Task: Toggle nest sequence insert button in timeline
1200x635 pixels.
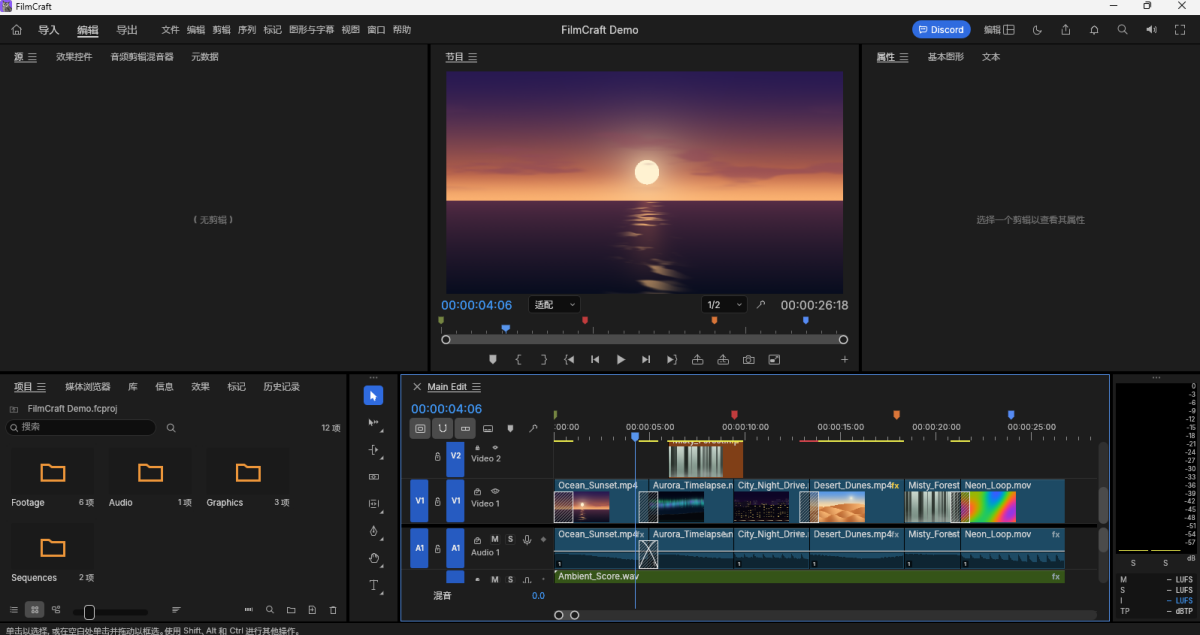Action: 420,428
